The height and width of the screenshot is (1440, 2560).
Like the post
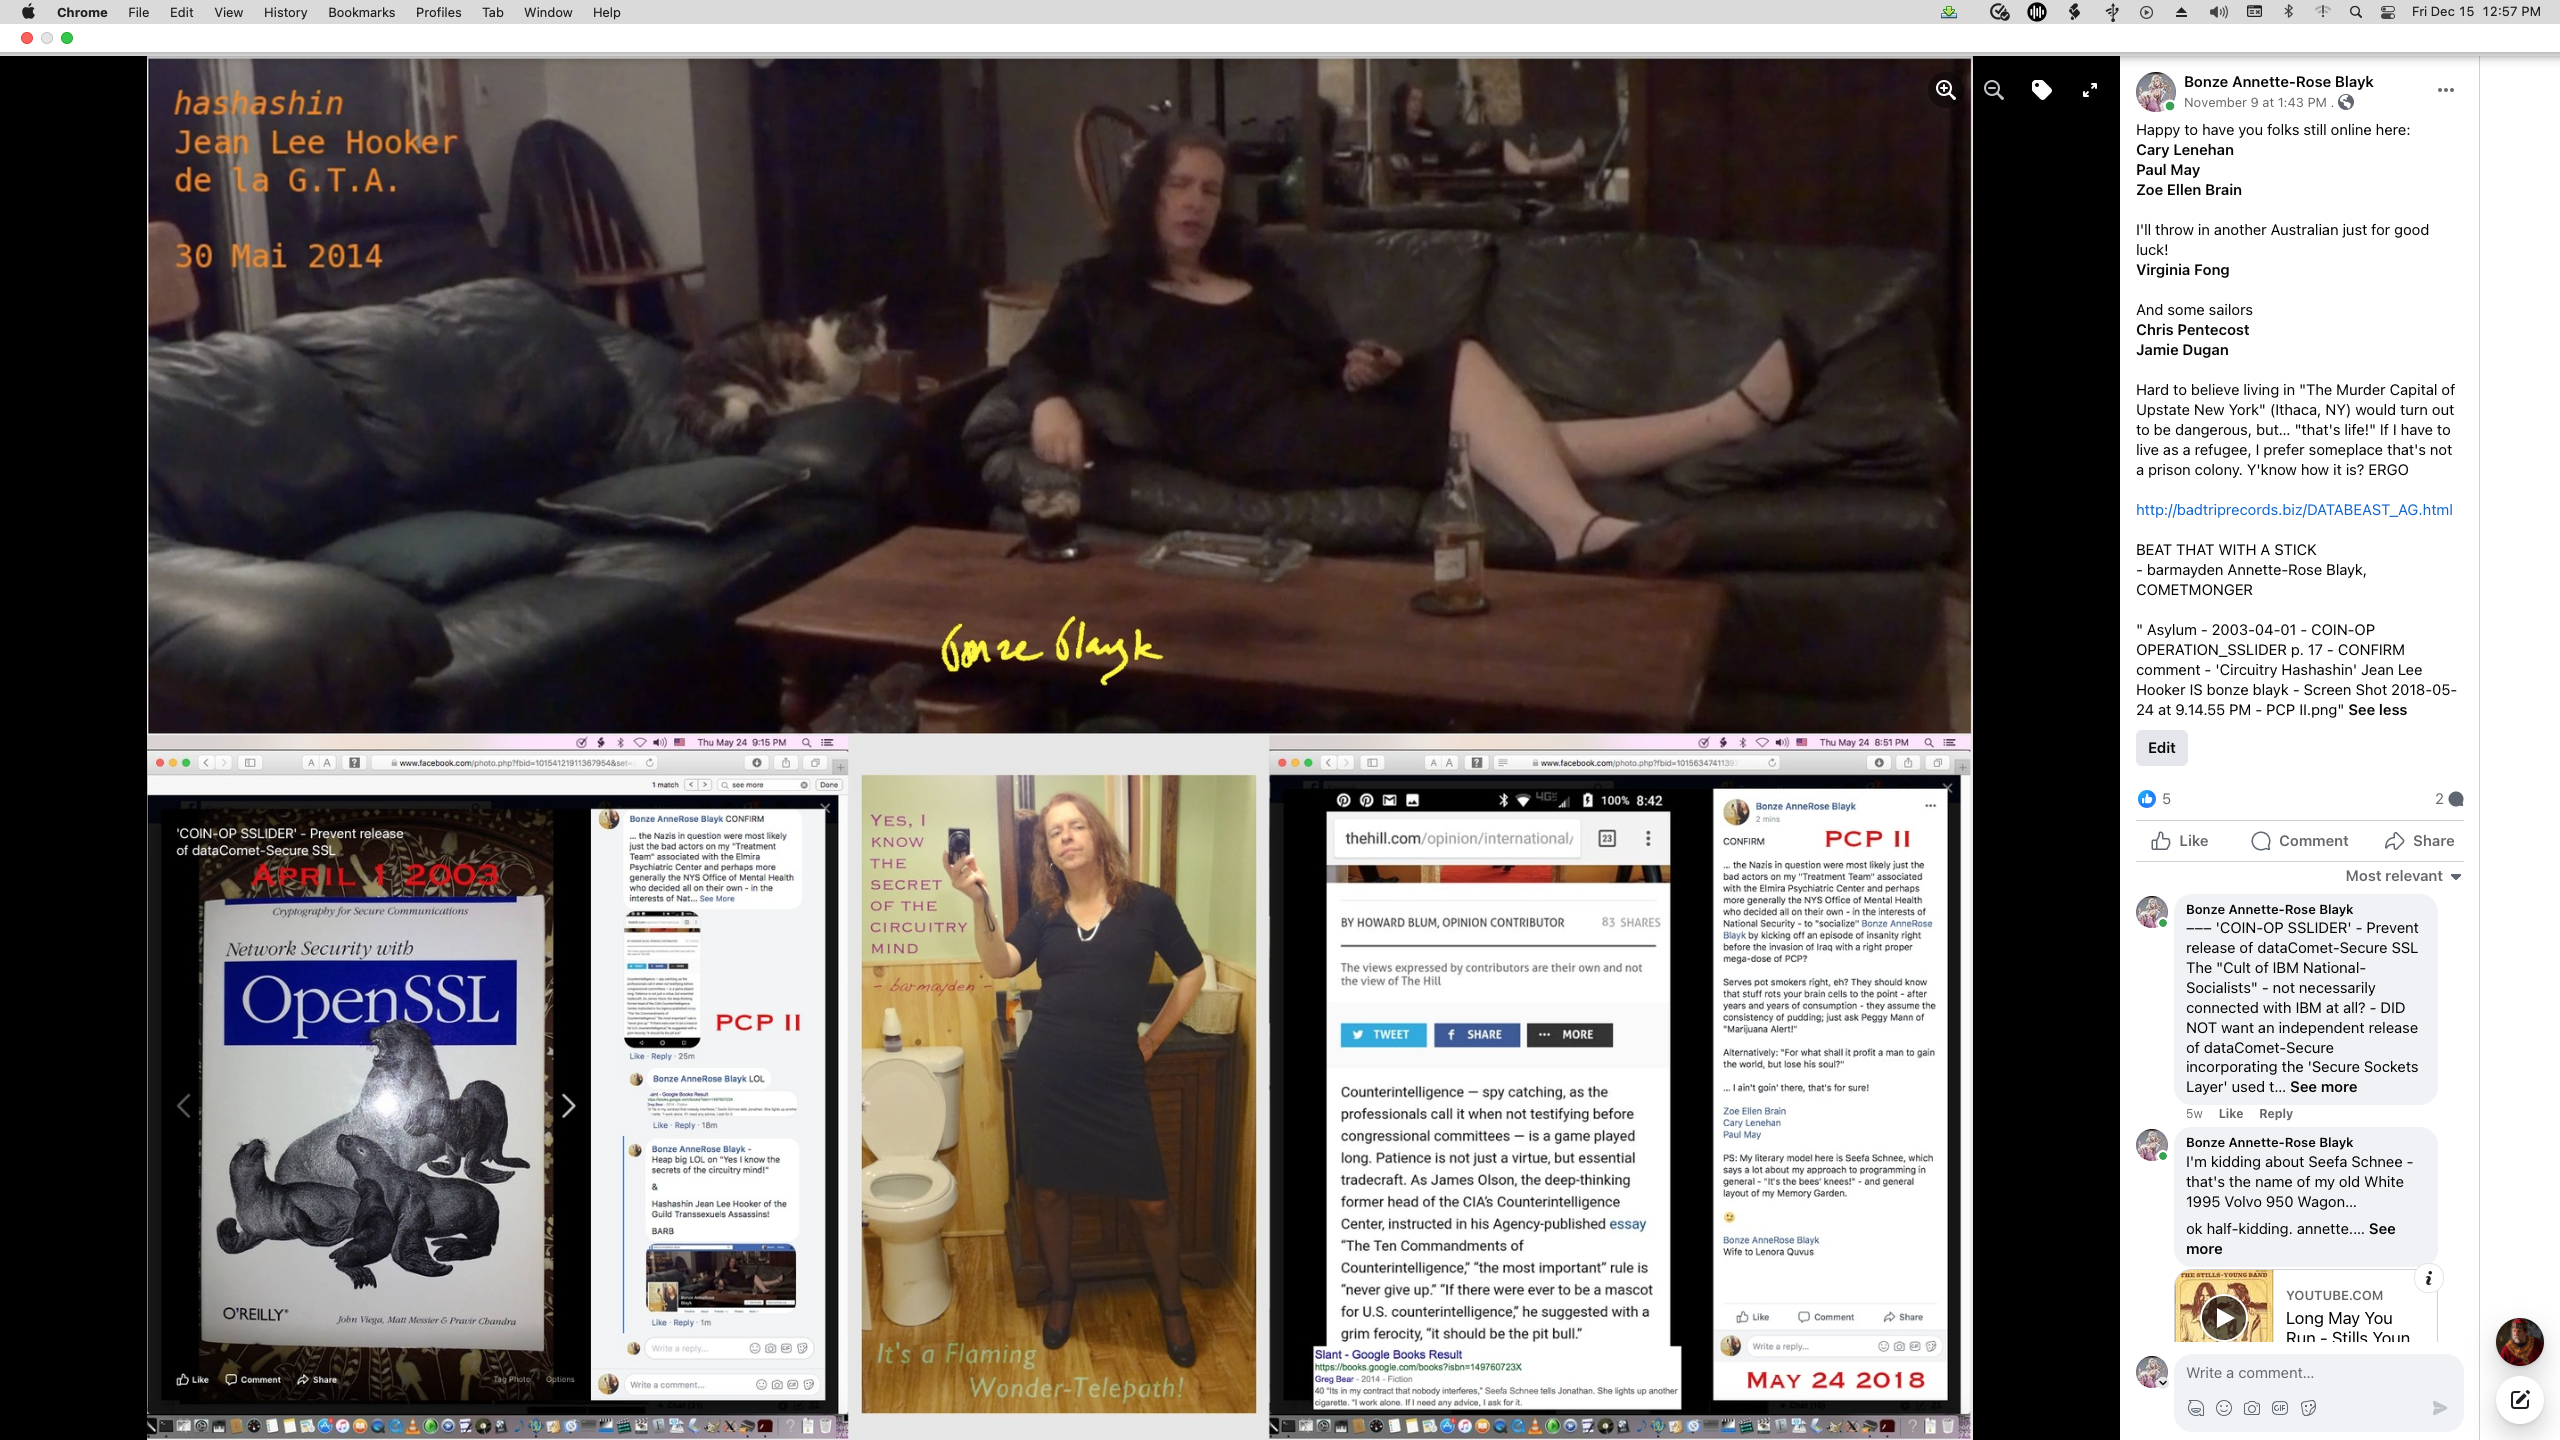tap(2180, 841)
